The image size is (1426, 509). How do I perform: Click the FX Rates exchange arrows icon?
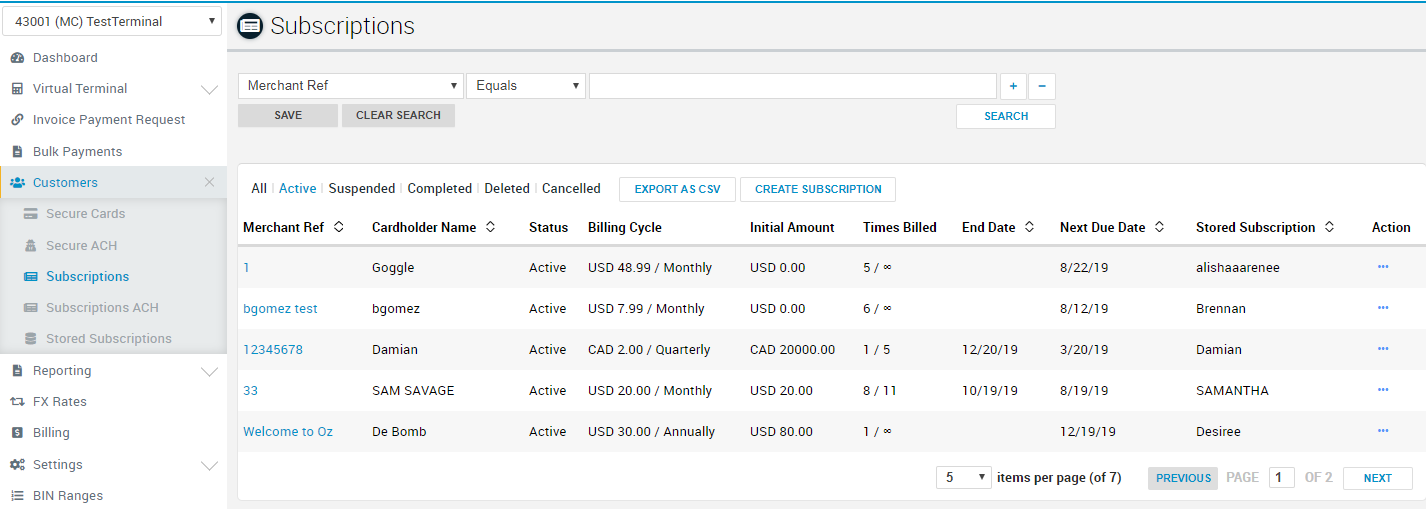pyautogui.click(x=17, y=402)
